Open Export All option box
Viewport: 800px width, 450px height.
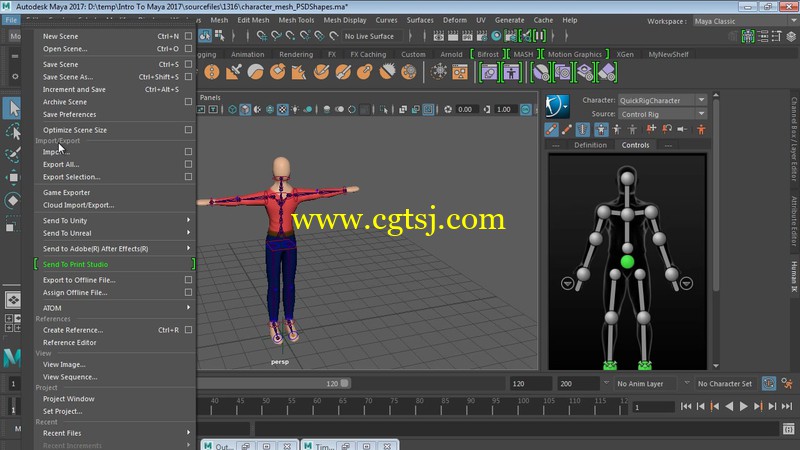coord(188,164)
